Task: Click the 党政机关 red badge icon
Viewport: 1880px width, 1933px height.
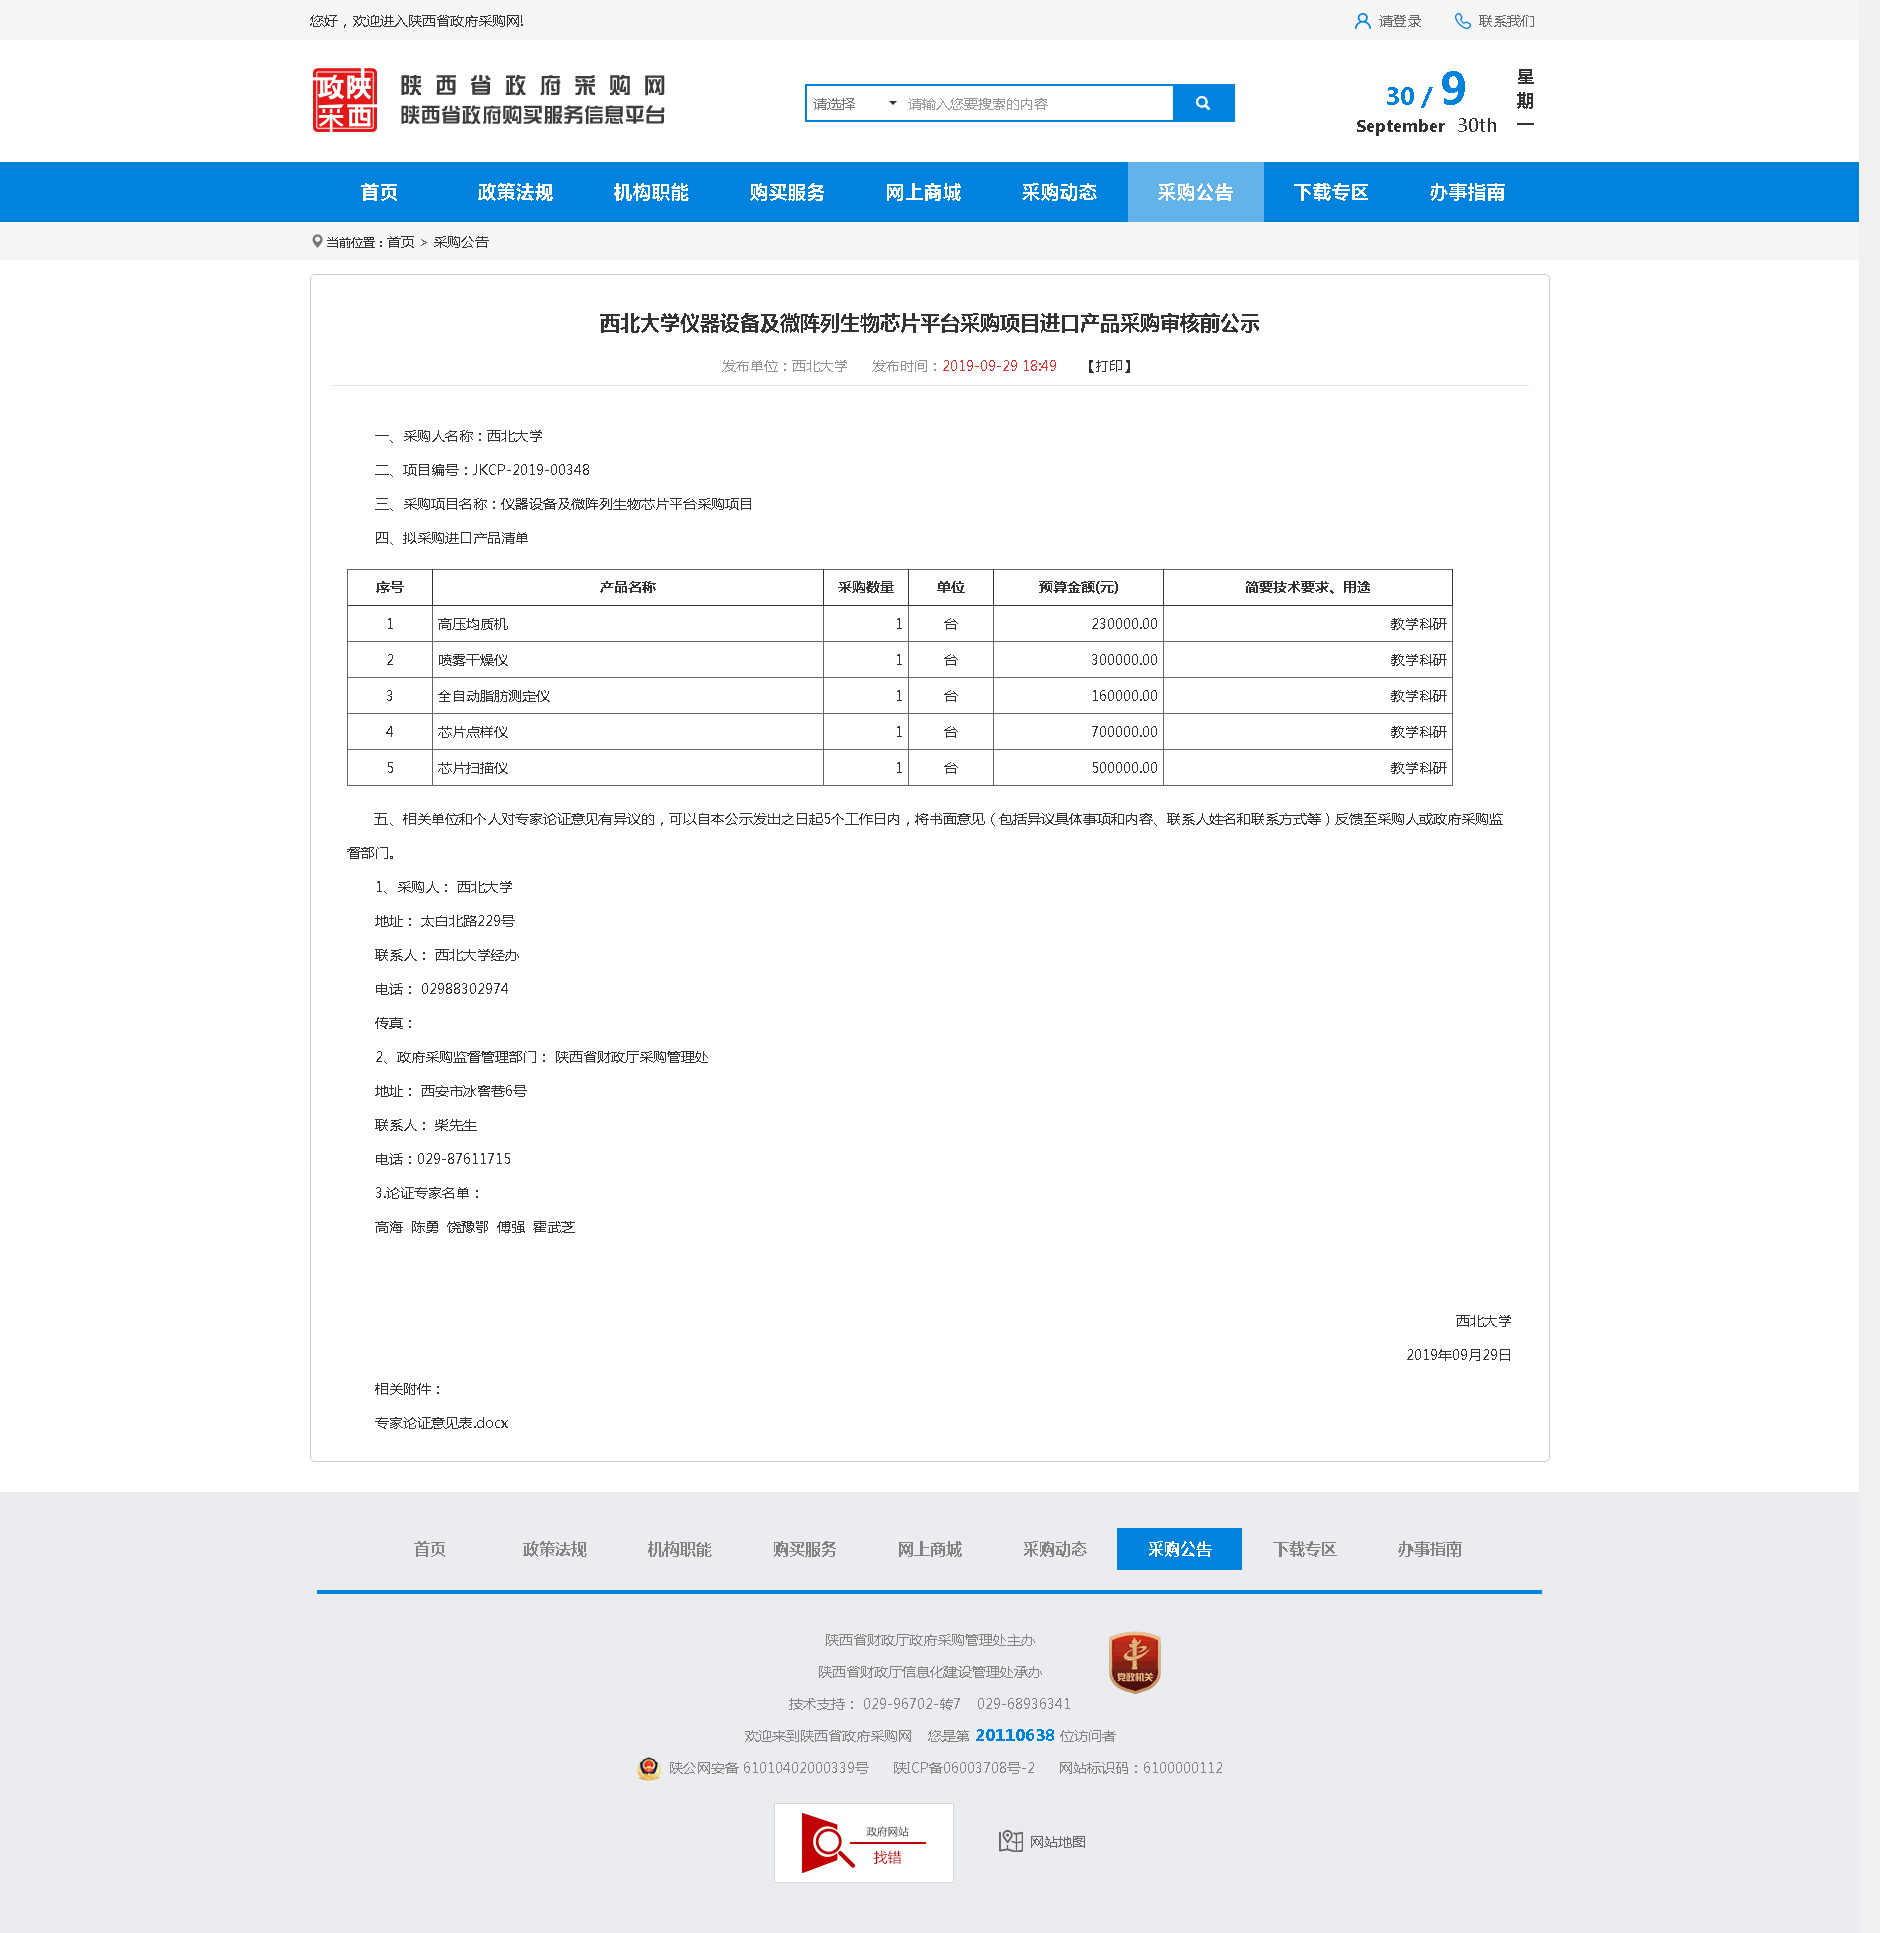Action: (1135, 1662)
